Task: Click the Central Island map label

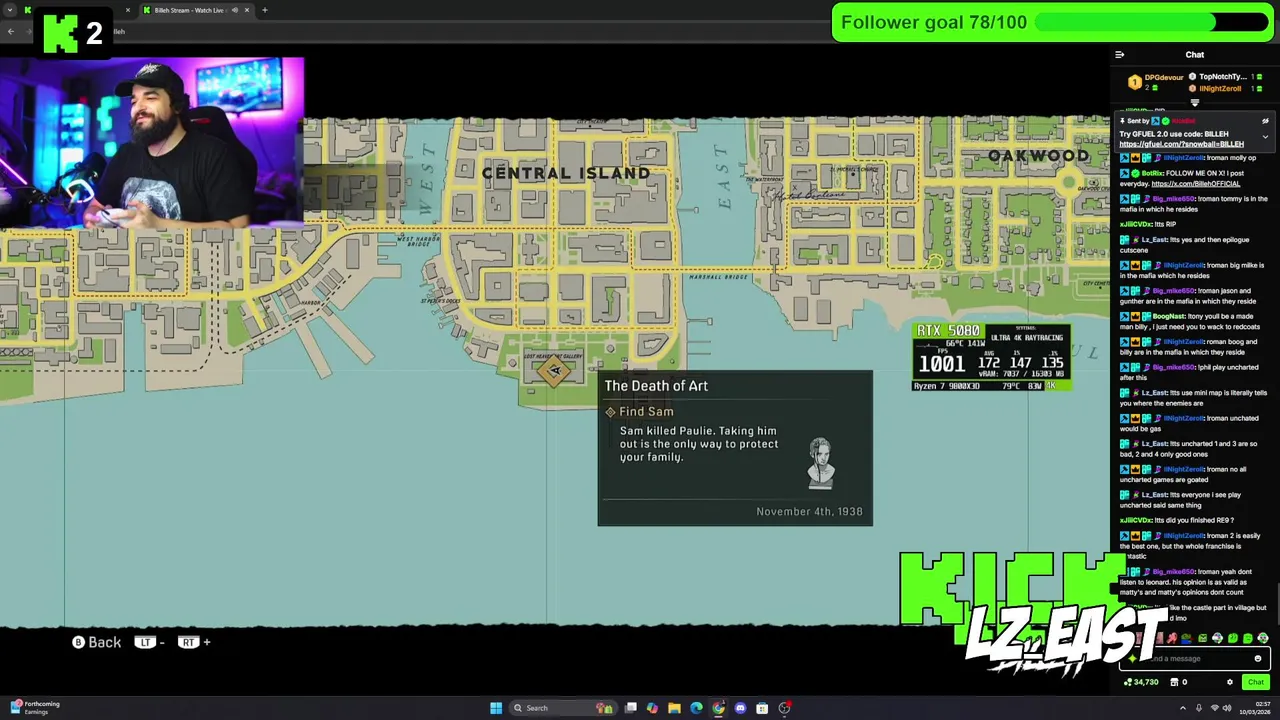Action: 566,173
